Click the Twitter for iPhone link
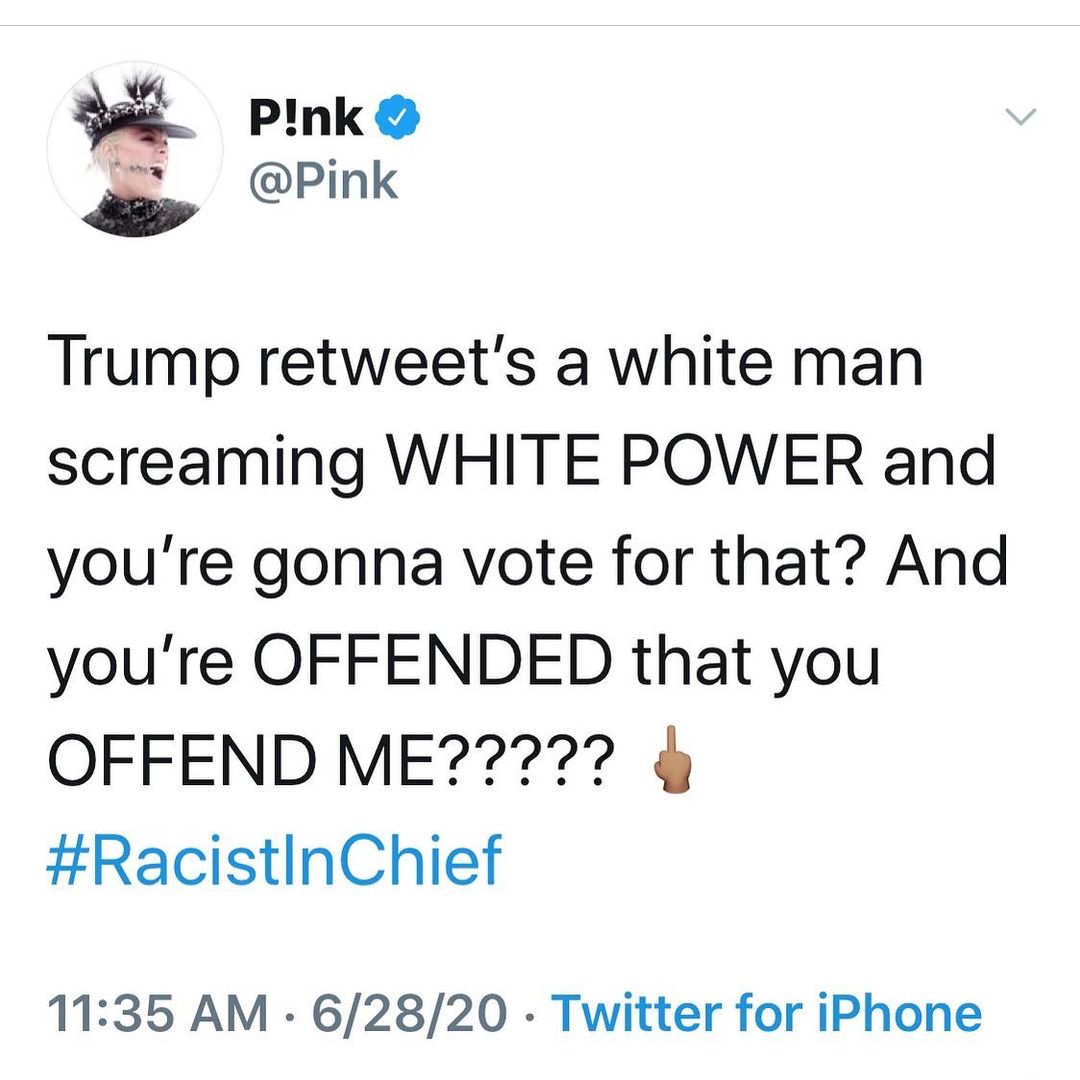Screen dimensions: 1080x1080 tap(767, 1013)
